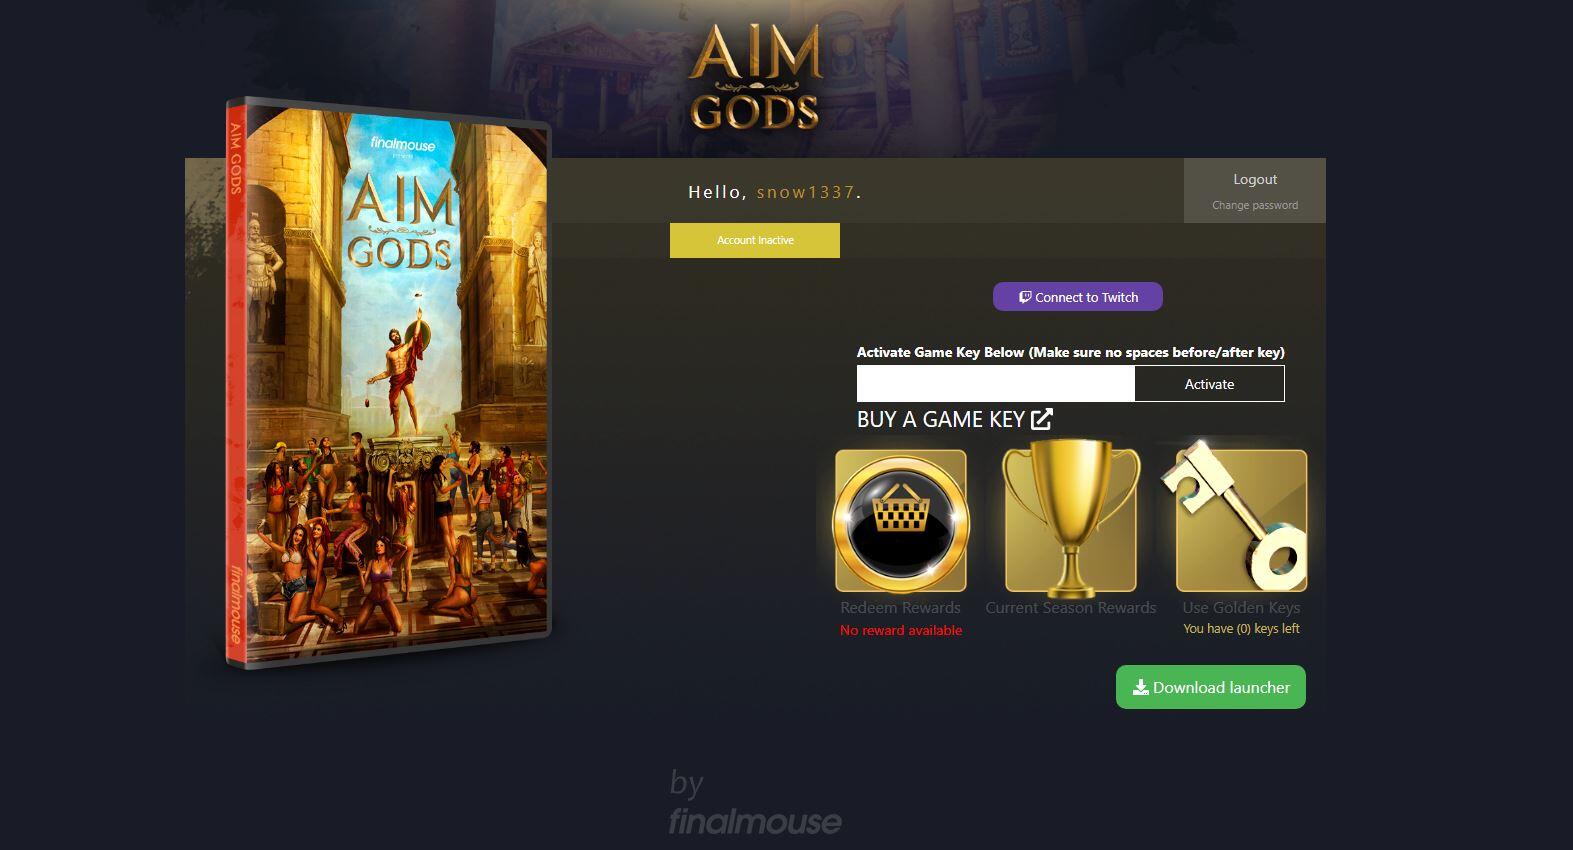The width and height of the screenshot is (1573, 850).
Task: Click the Activate button
Action: coord(1209,384)
